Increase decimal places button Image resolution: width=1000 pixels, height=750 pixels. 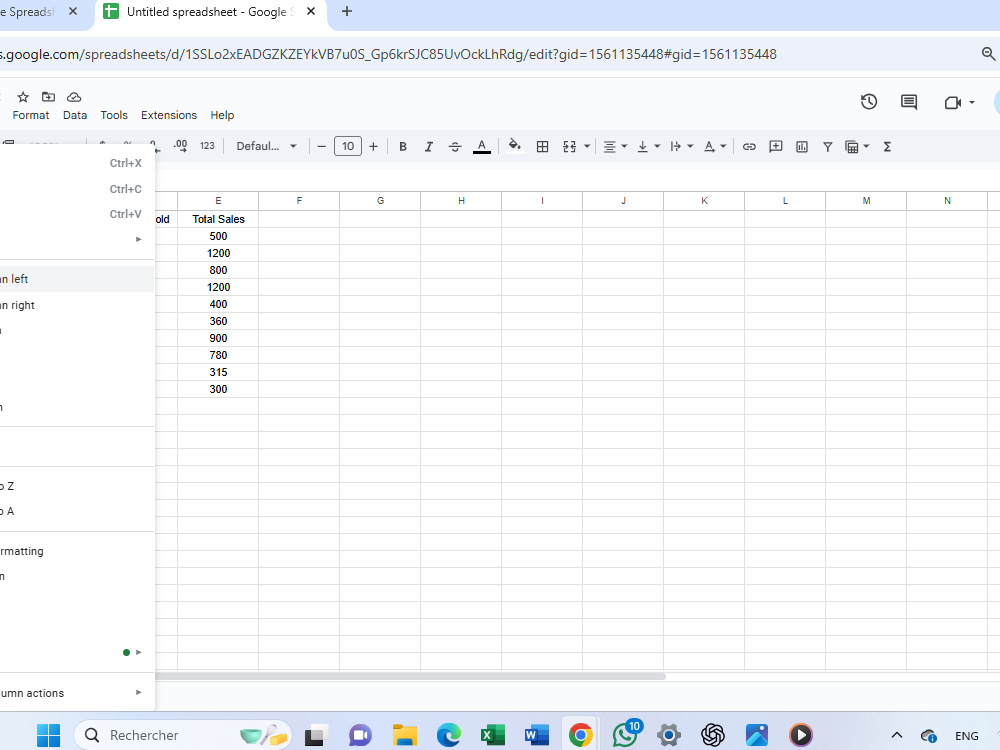180,146
